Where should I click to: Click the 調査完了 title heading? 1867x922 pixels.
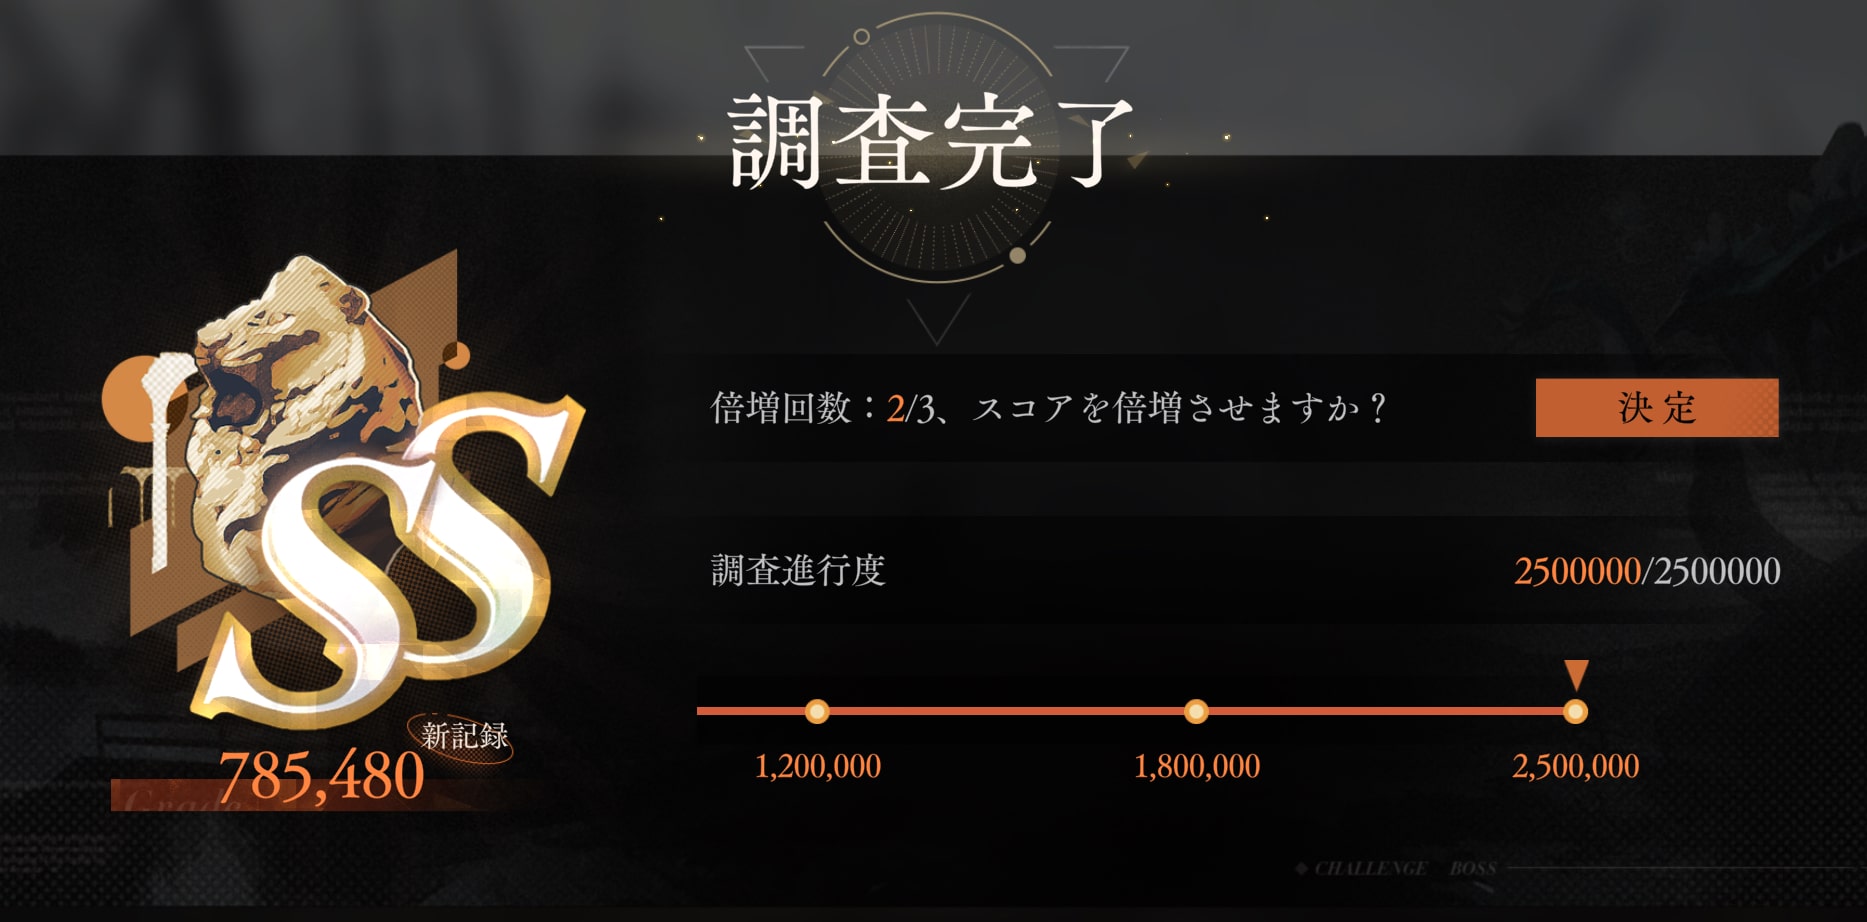(930, 142)
